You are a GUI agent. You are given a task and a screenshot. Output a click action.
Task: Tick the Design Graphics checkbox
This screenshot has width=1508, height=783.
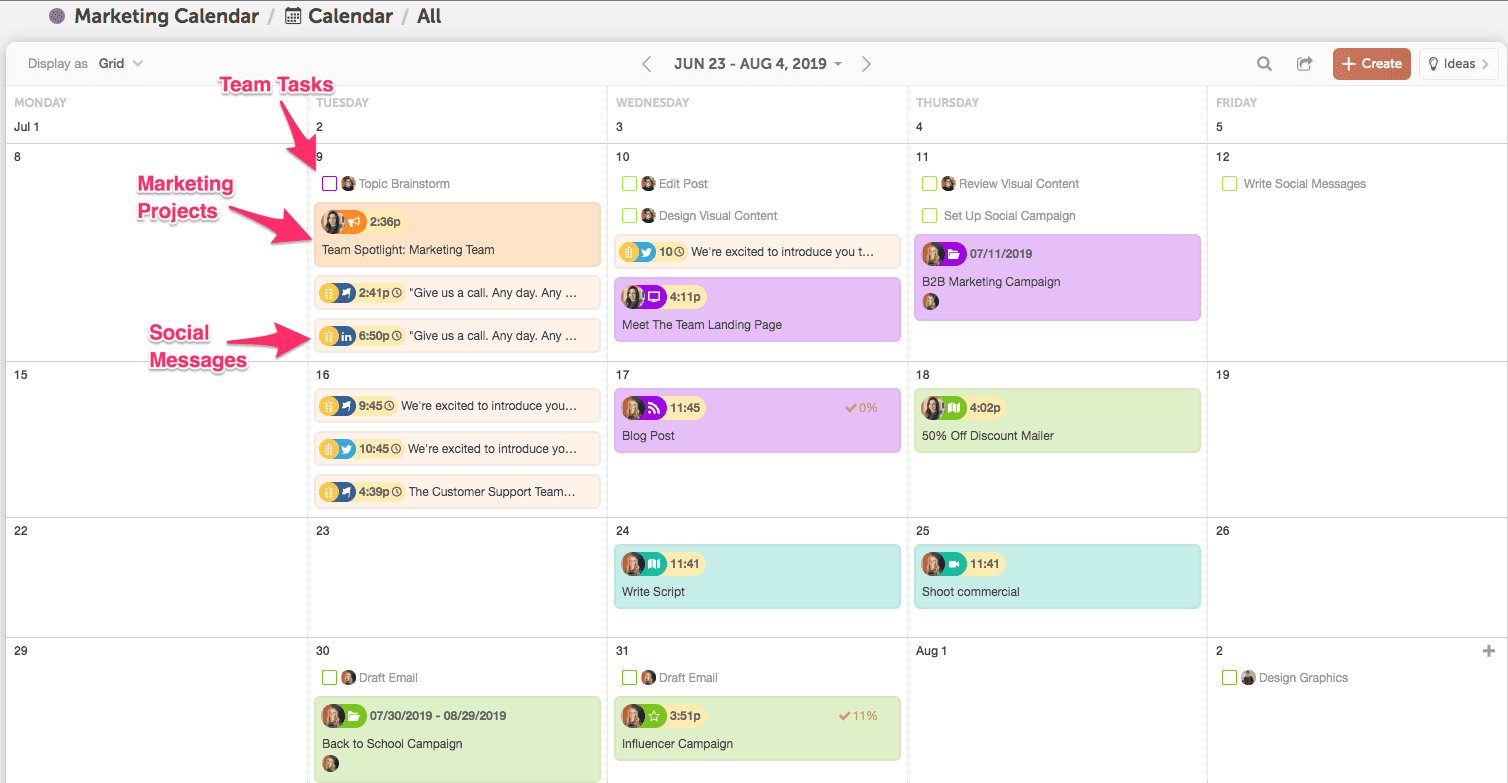click(1229, 678)
